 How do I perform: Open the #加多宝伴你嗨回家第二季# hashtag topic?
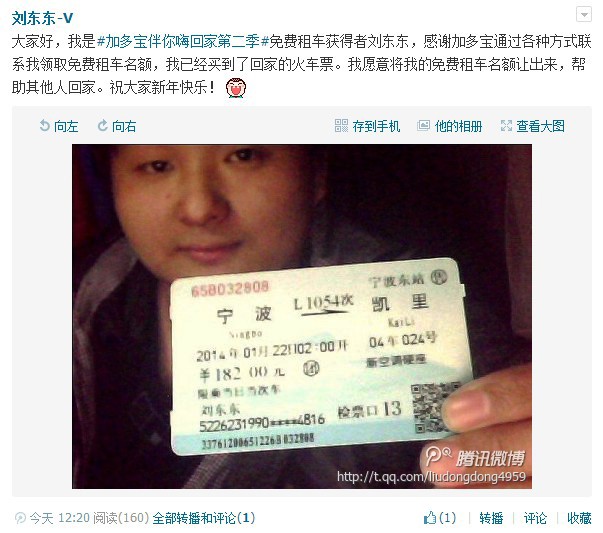183,41
